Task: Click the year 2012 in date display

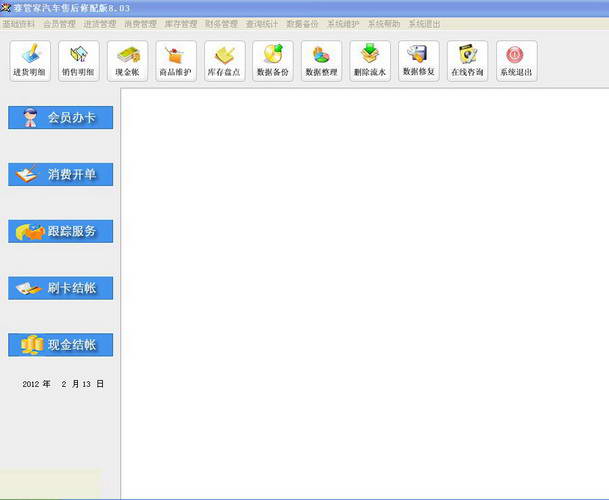Action: [x=31, y=384]
